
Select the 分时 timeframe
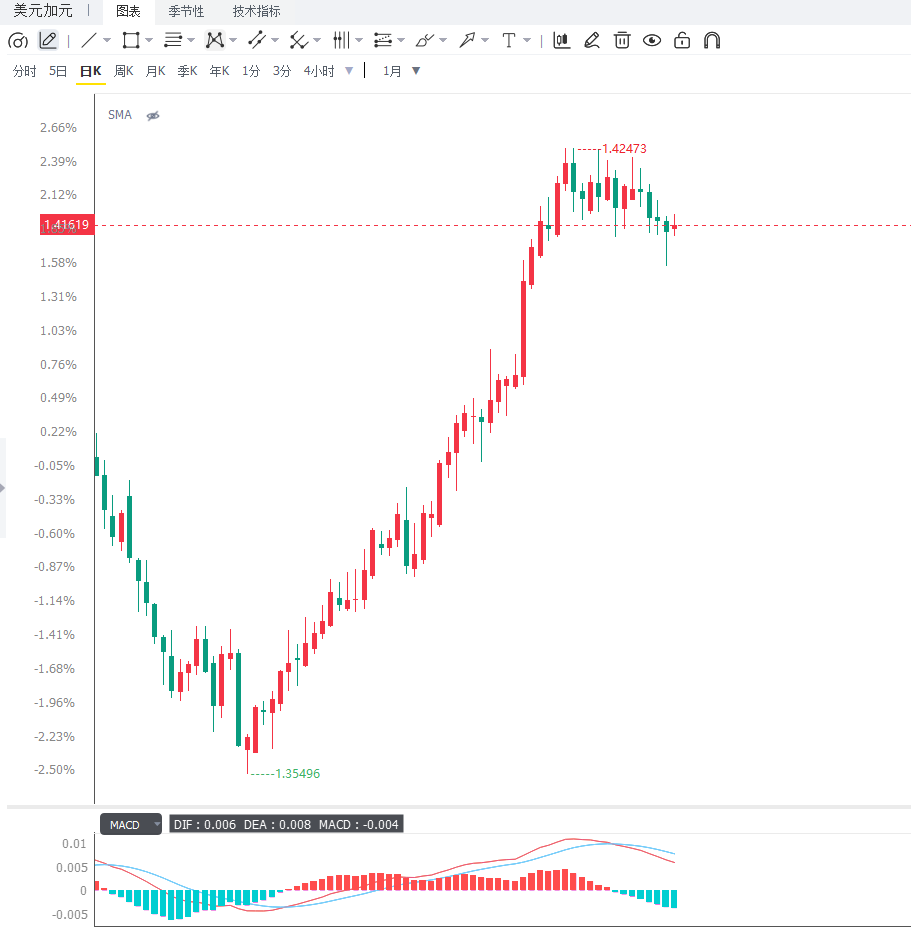click(x=24, y=71)
